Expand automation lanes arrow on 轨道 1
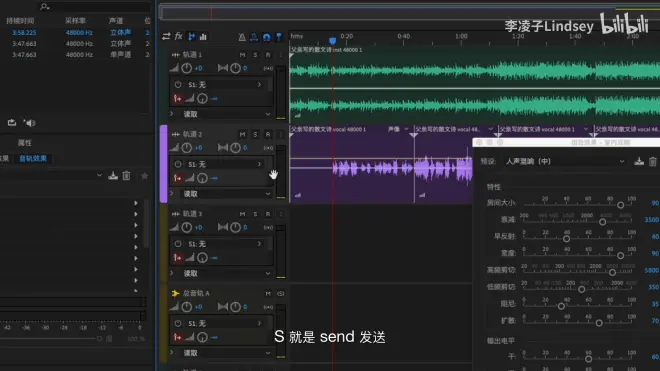This screenshot has height=371, width=660. (172, 114)
